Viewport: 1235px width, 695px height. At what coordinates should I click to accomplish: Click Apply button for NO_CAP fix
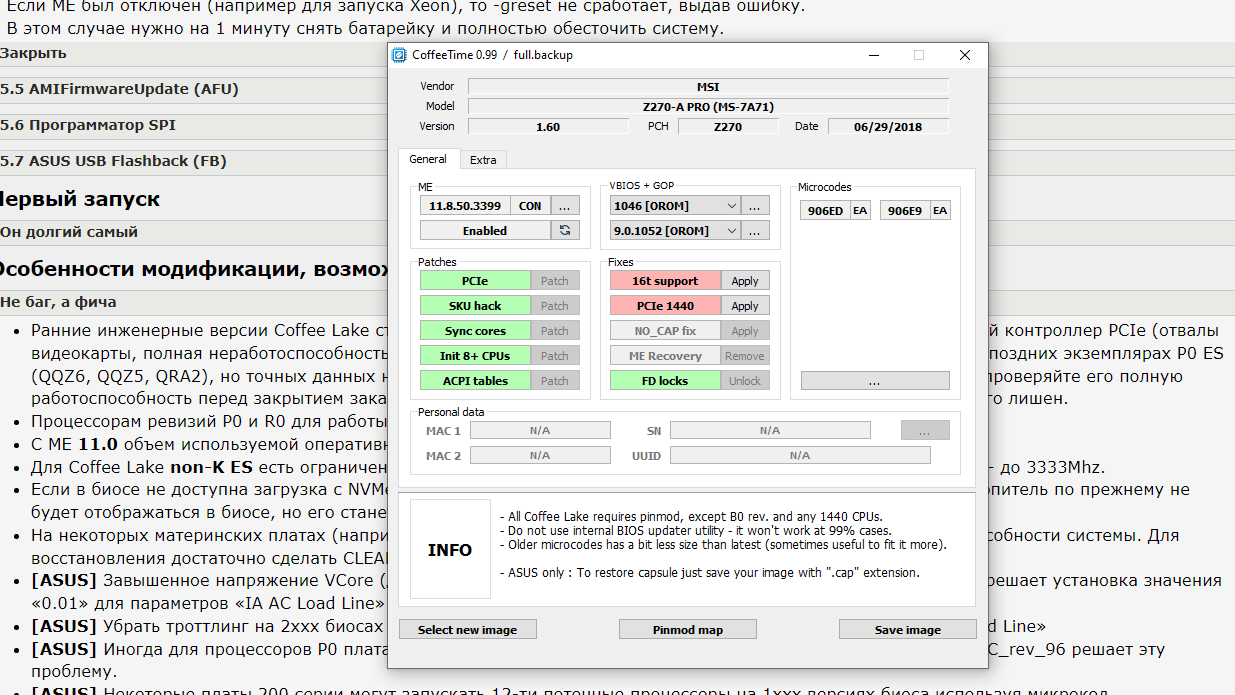pos(745,331)
